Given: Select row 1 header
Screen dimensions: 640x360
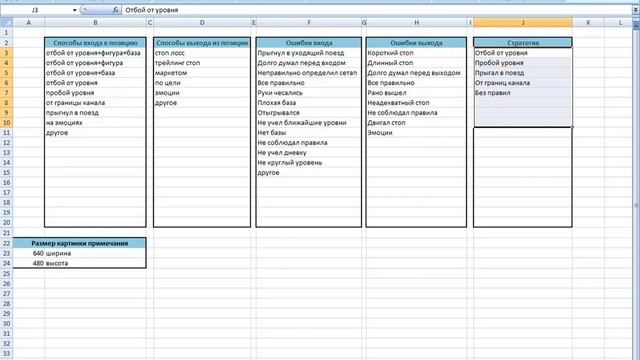Looking at the screenshot, I should pos(6,32).
